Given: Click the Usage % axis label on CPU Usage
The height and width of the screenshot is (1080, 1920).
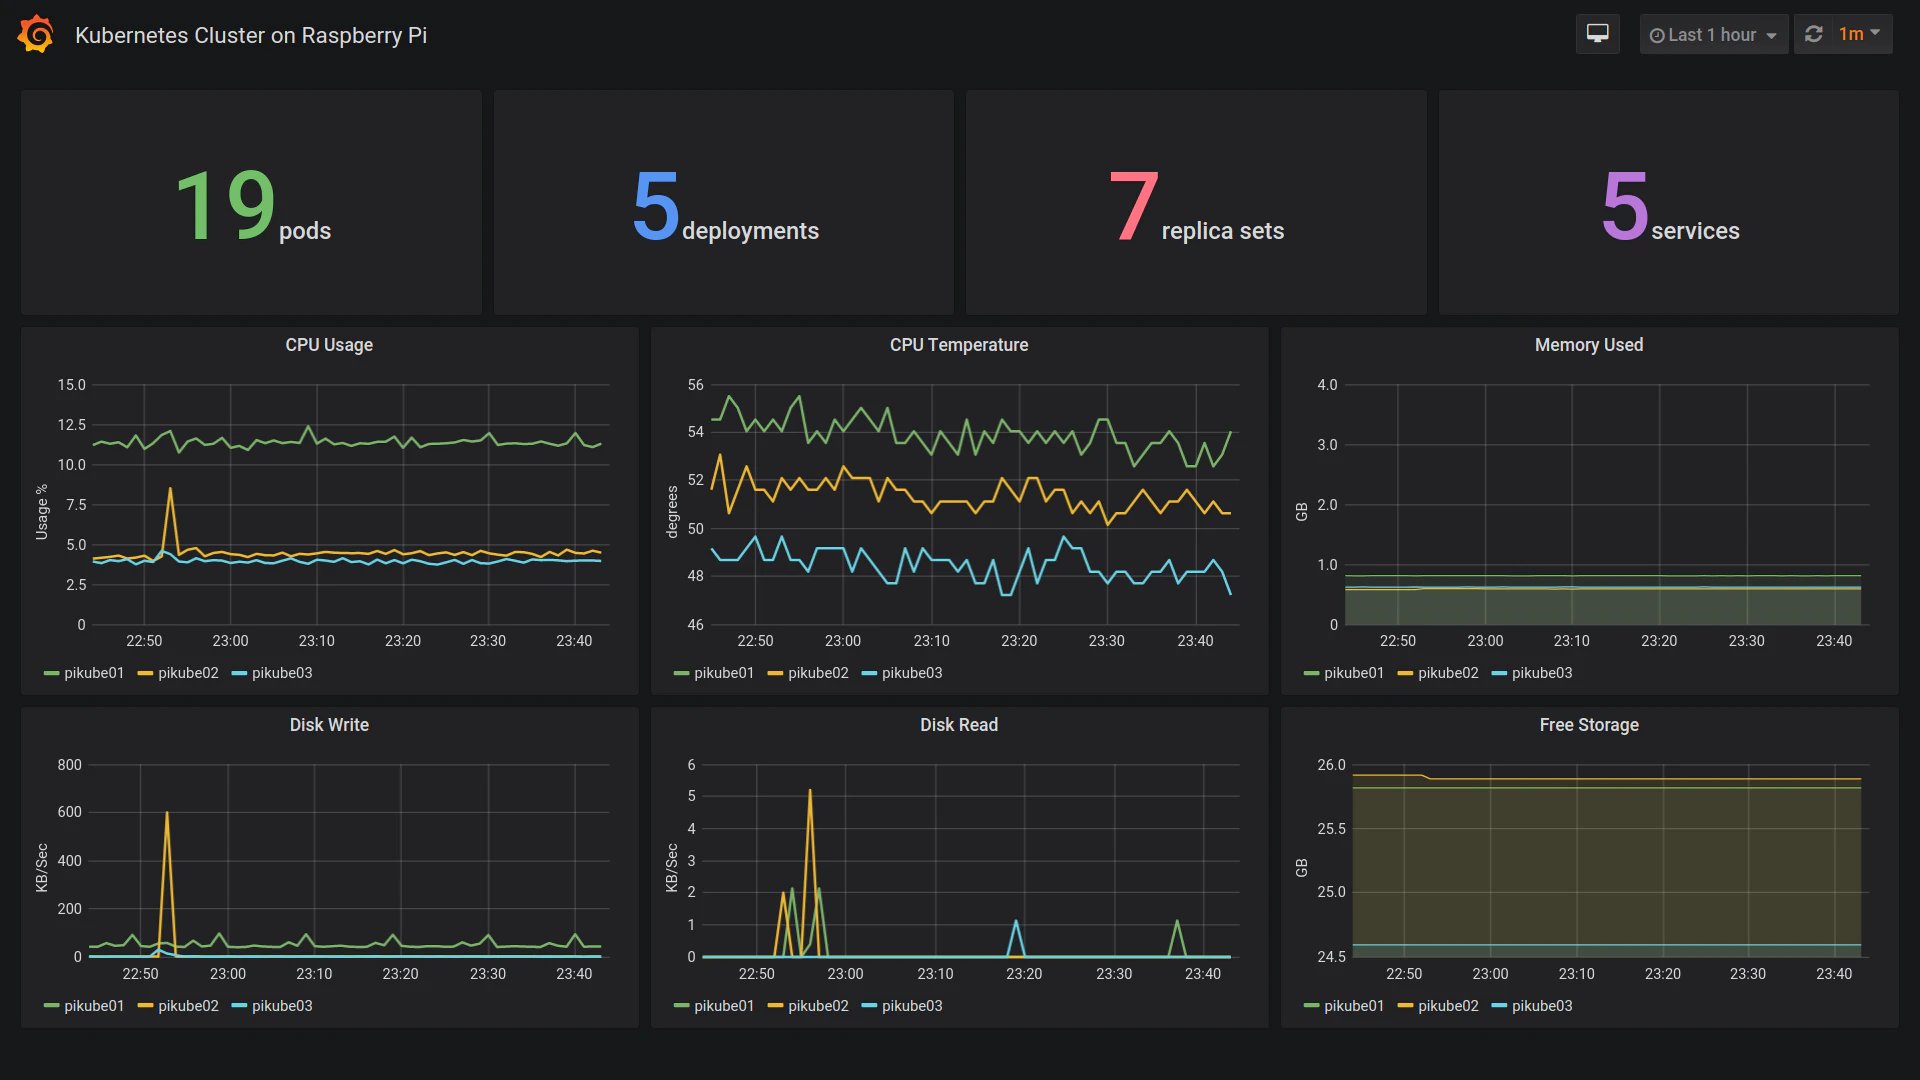Looking at the screenshot, I should 42,512.
